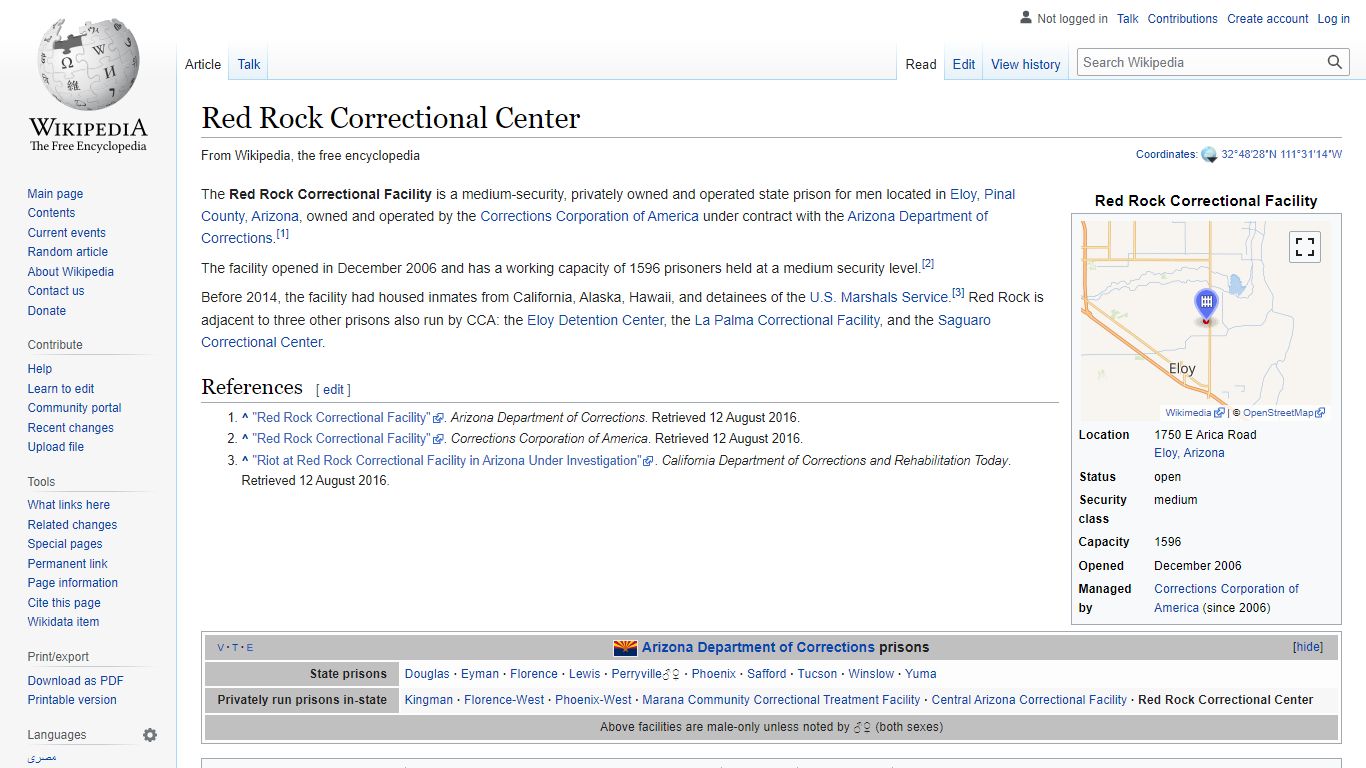
Task: Go to Random article
Action: pyautogui.click(x=68, y=252)
